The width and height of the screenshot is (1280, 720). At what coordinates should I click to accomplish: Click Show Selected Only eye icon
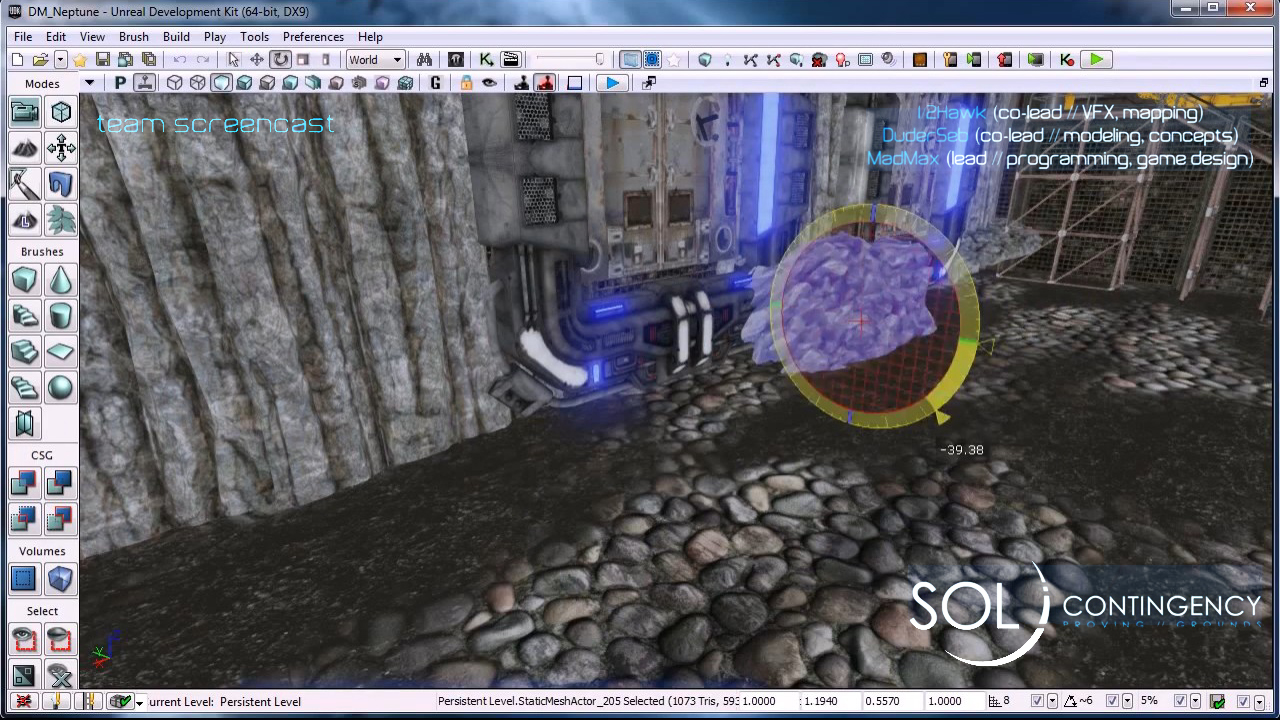[x=24, y=639]
